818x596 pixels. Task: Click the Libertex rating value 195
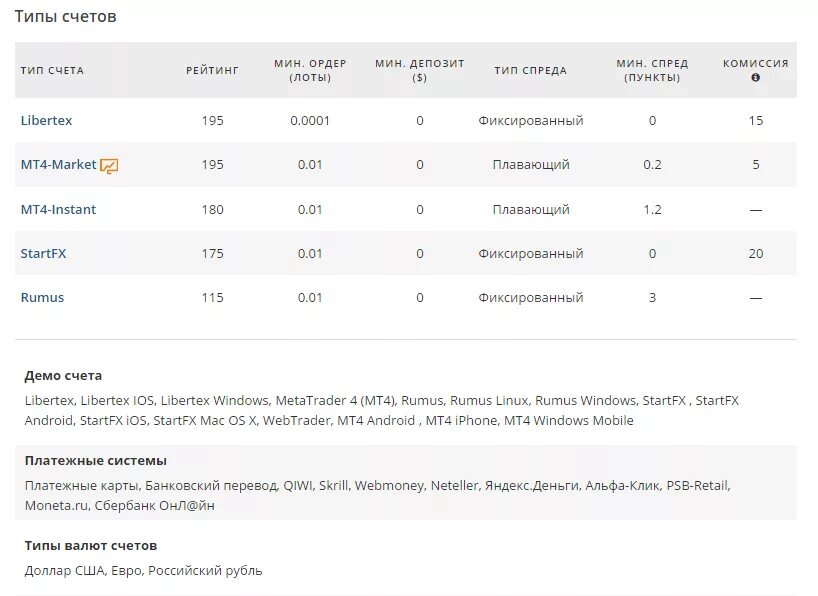pos(212,121)
